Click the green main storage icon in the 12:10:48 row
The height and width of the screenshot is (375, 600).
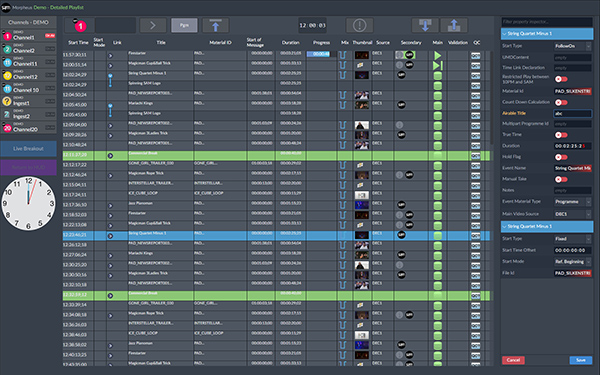pyautogui.click(x=437, y=145)
